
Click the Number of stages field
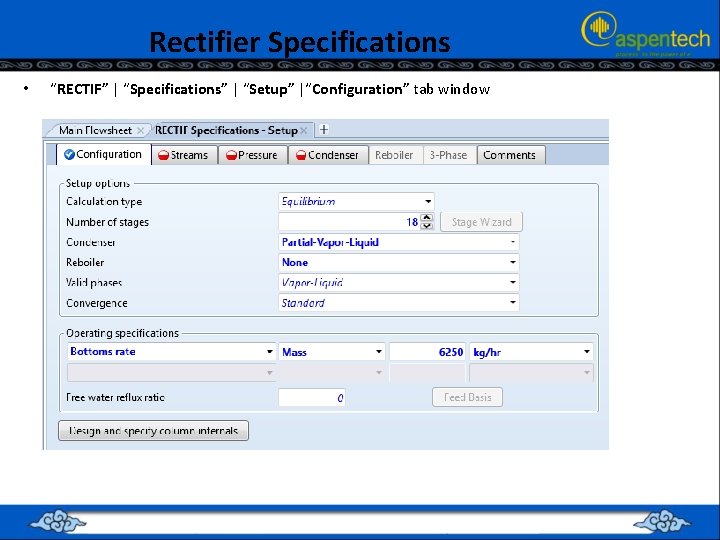pos(349,222)
